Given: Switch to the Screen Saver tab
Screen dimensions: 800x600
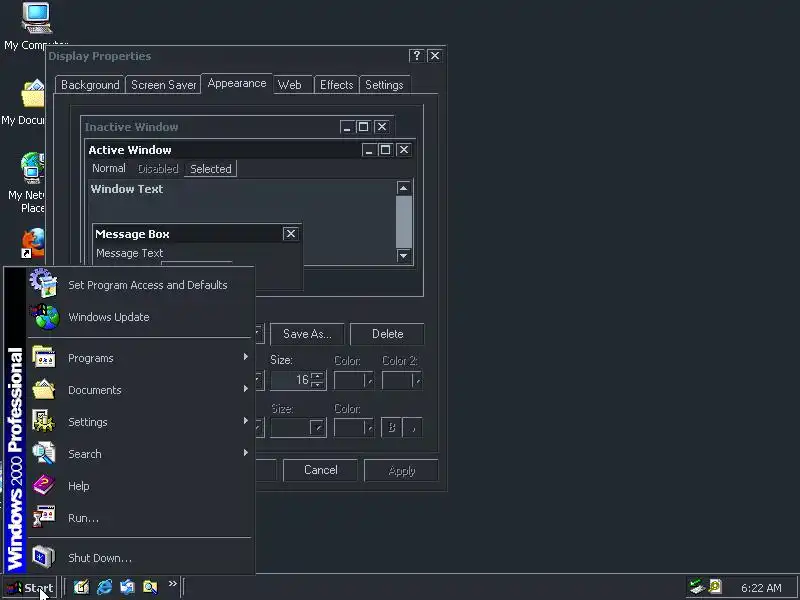Looking at the screenshot, I should coord(163,85).
